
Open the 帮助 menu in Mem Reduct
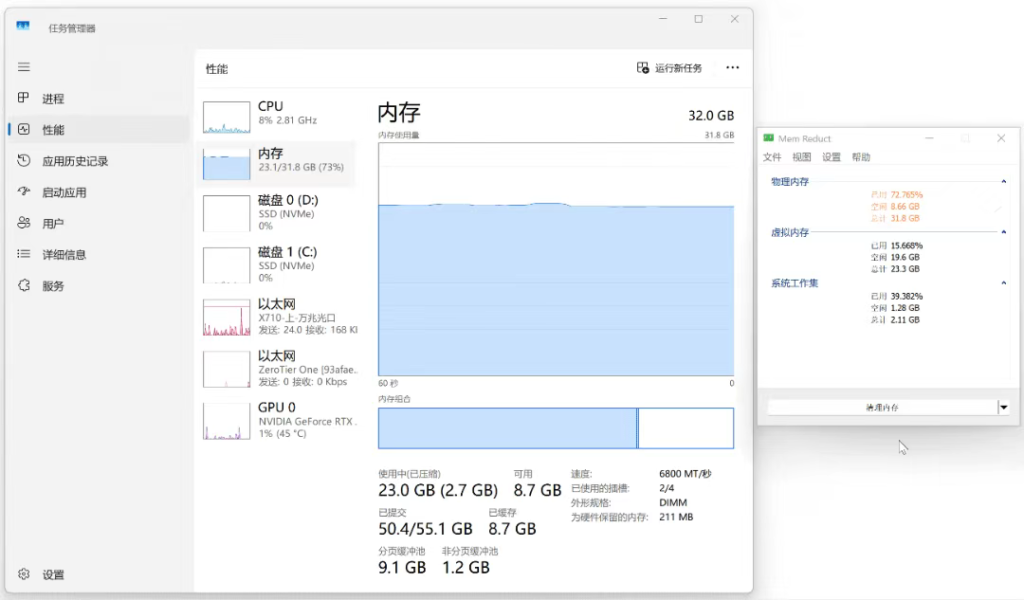861,157
